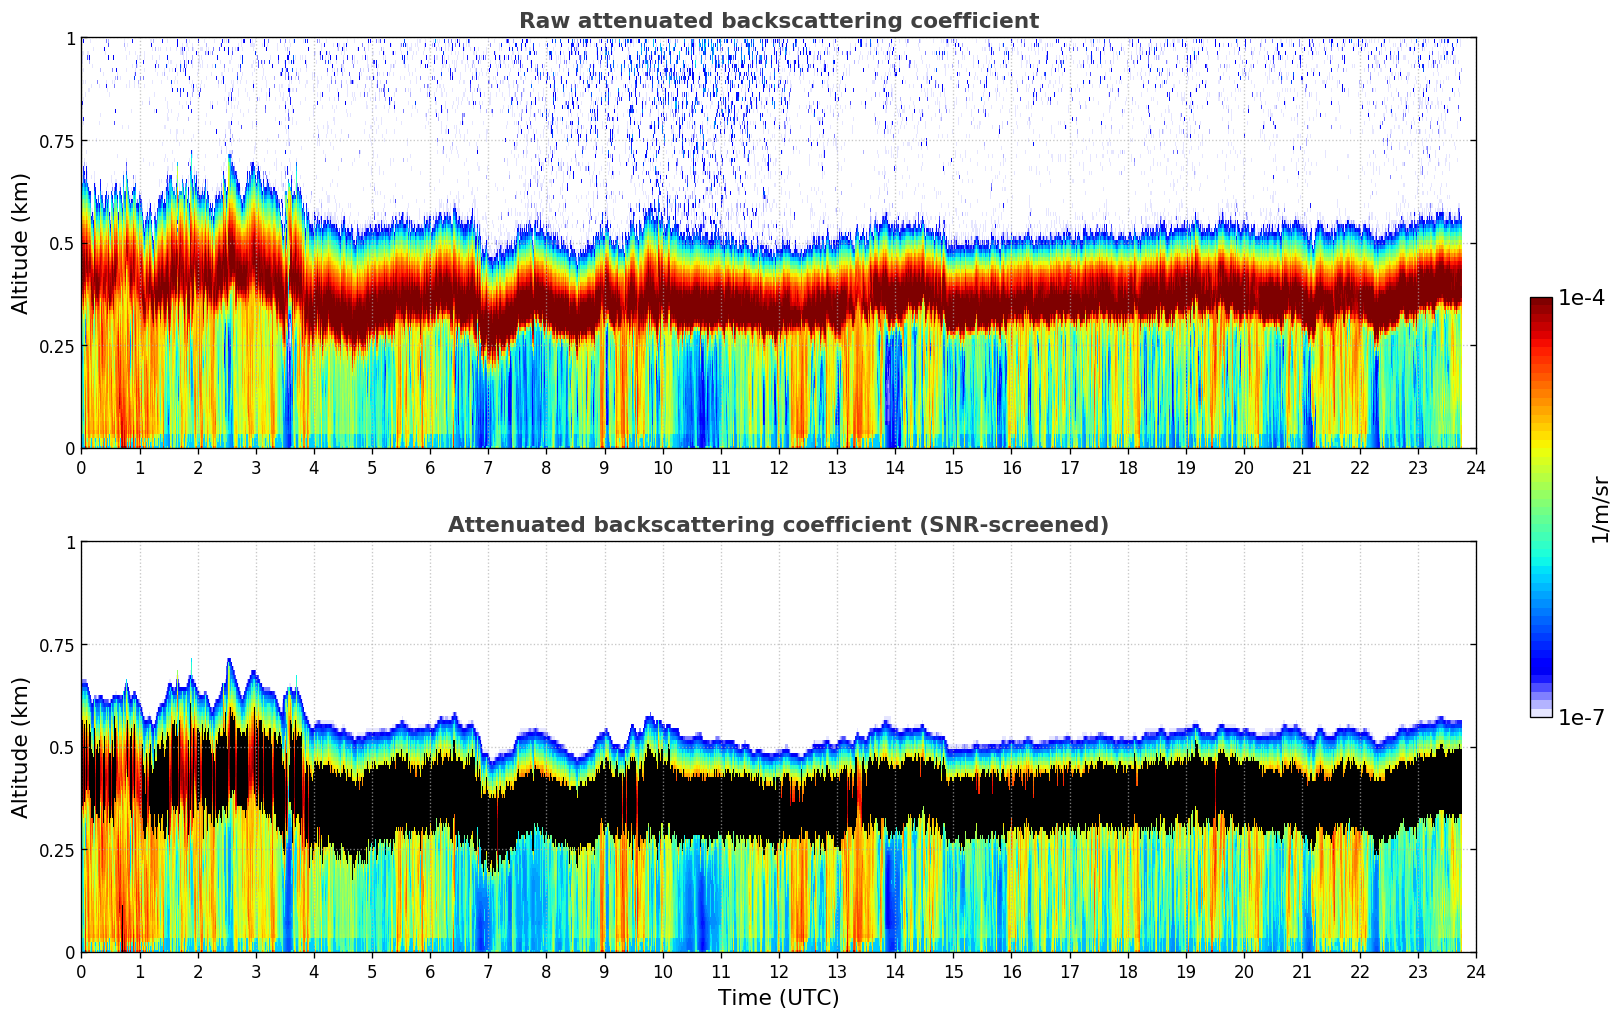Pick the dark red top of the colorbar
The width and height of the screenshot is (1621, 1020).
click(1540, 305)
